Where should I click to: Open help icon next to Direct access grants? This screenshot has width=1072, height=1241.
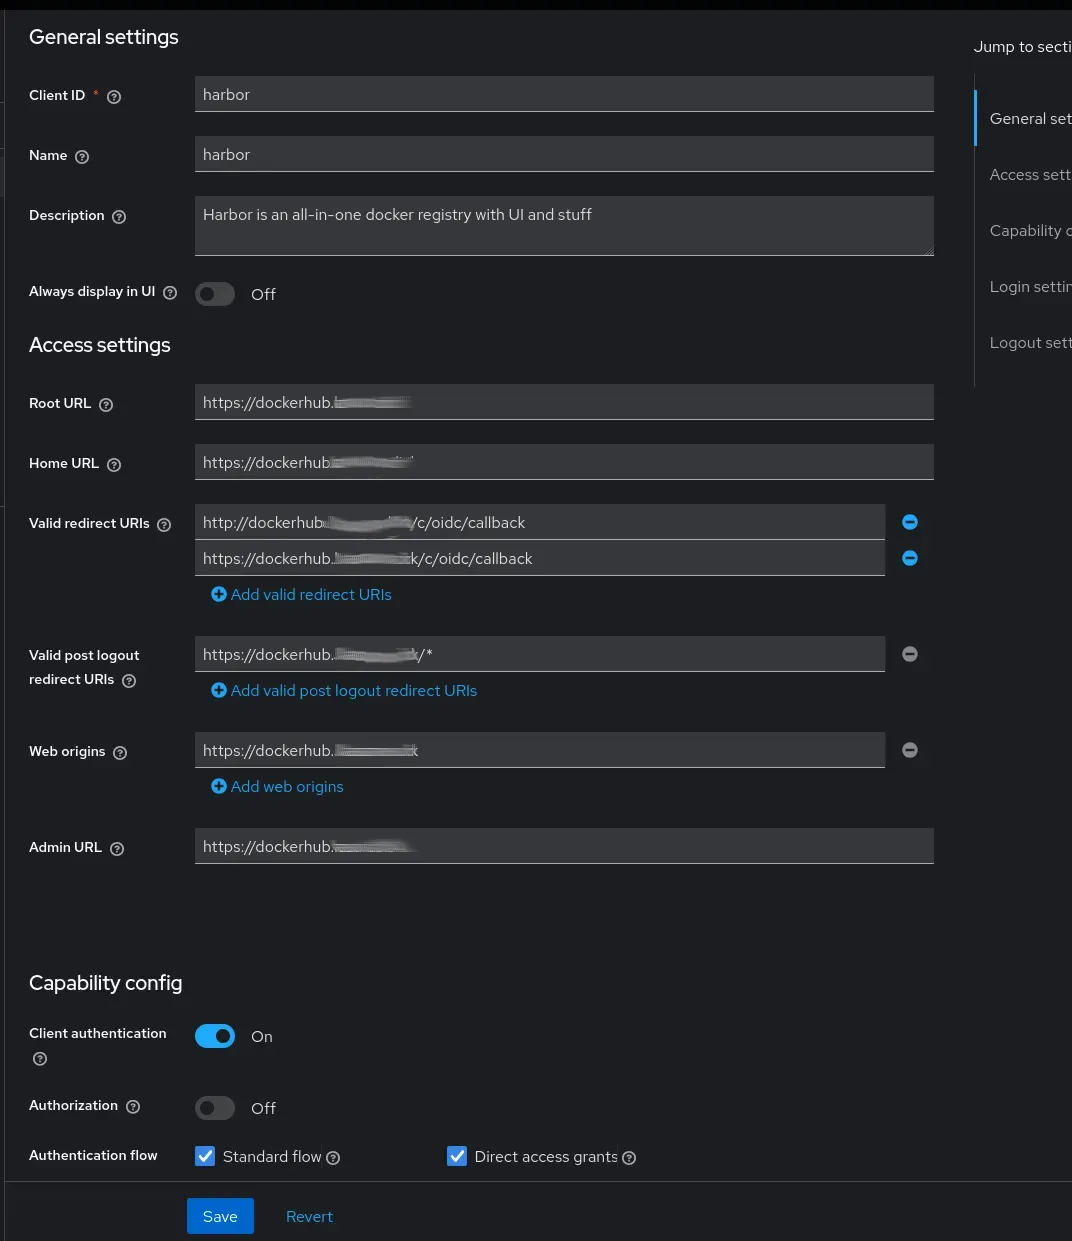click(x=629, y=1158)
